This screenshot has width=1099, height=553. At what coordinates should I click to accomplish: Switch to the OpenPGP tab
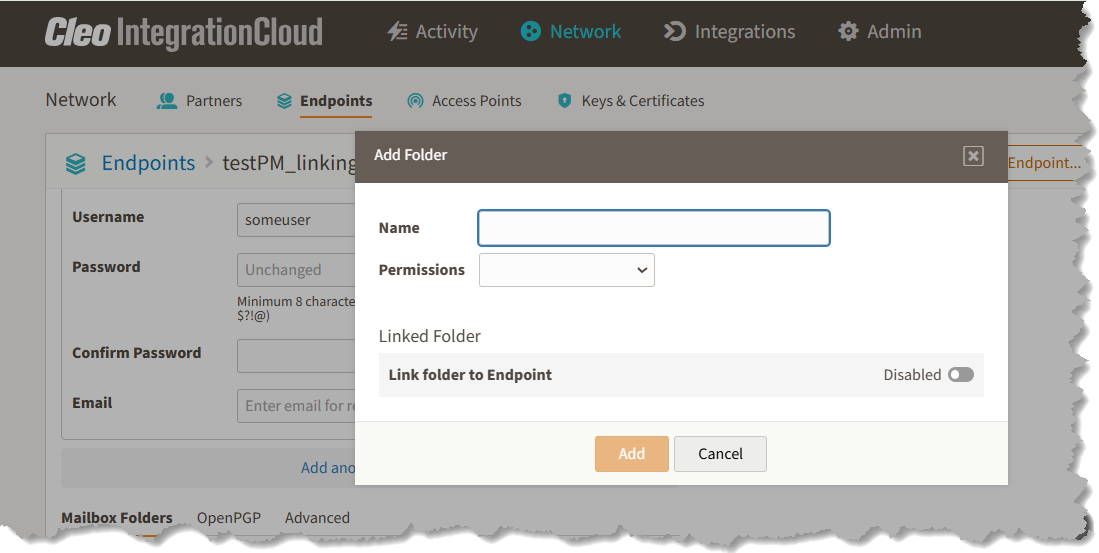coord(228,518)
